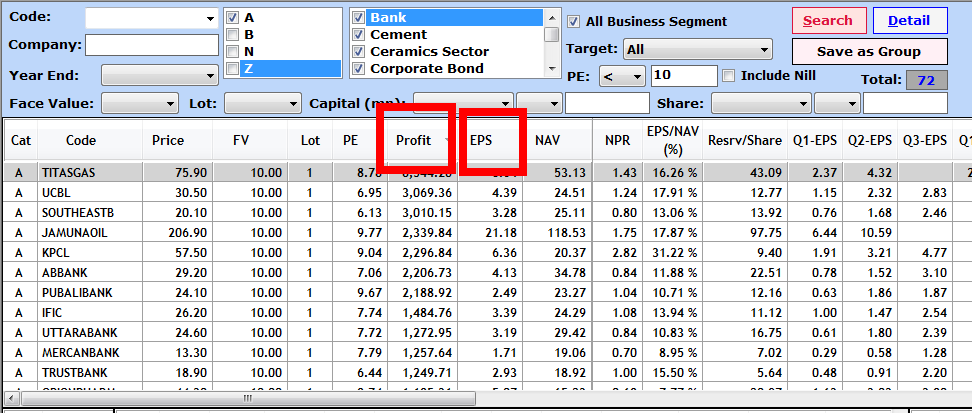Image resolution: width=972 pixels, height=413 pixels.
Task: Click the horizontal table scrollbar thumb
Action: click(248, 398)
